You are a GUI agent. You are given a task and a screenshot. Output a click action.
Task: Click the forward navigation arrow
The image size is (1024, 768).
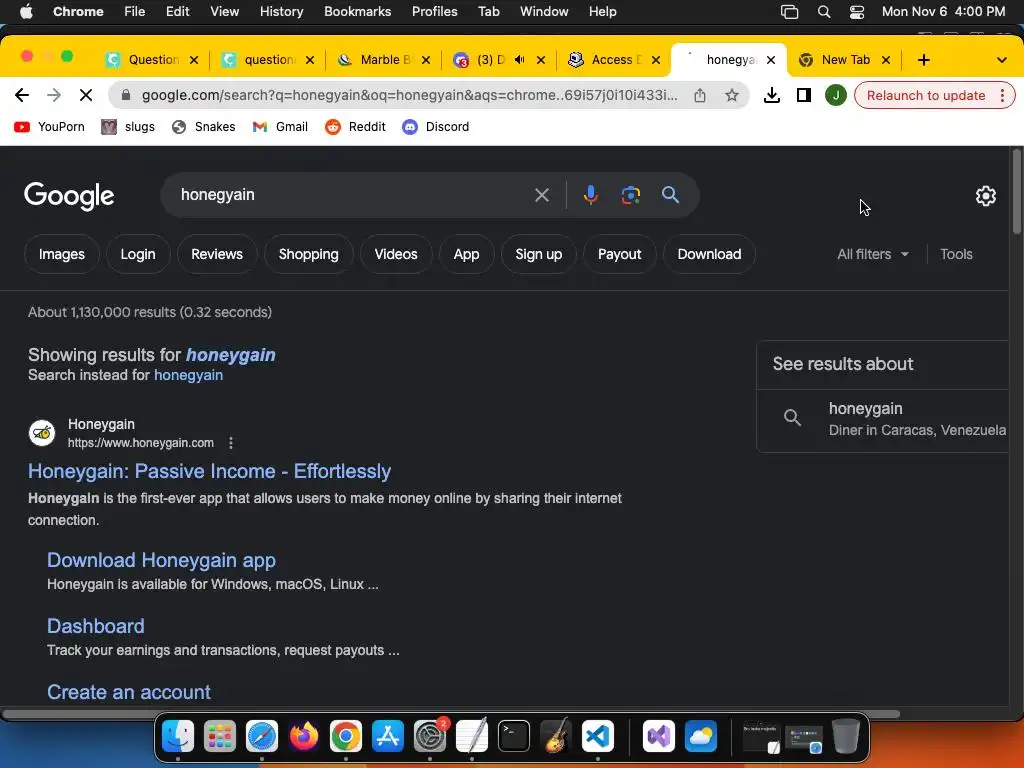click(x=54, y=95)
